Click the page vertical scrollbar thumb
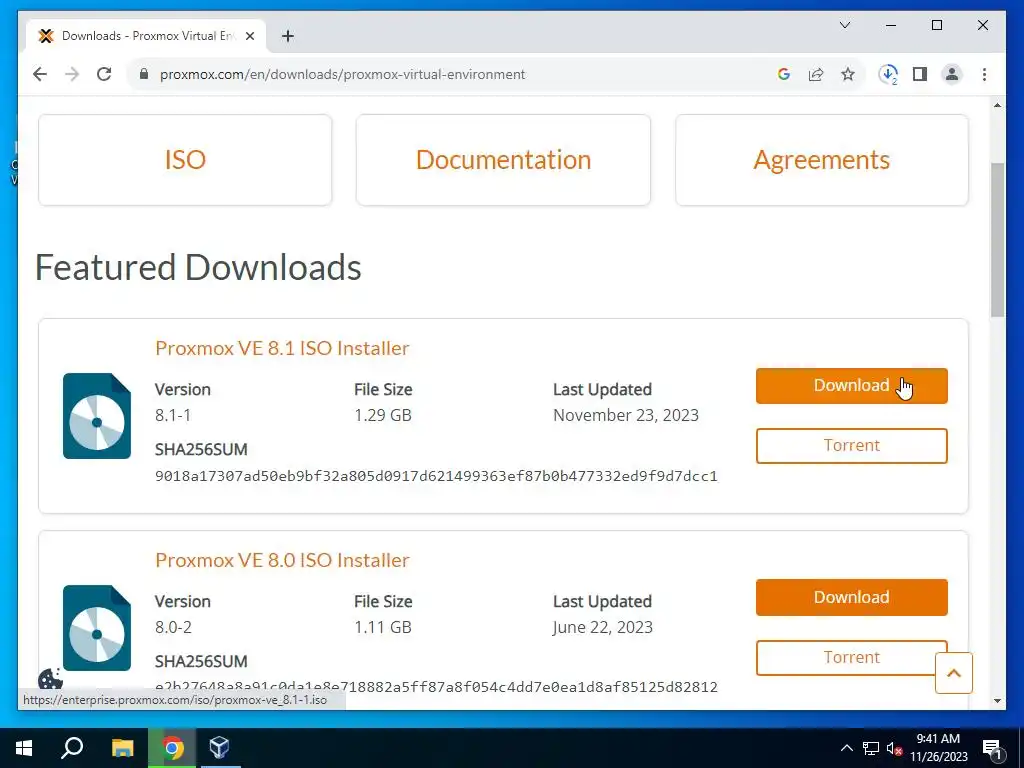Viewport: 1024px width, 768px height. (x=997, y=240)
